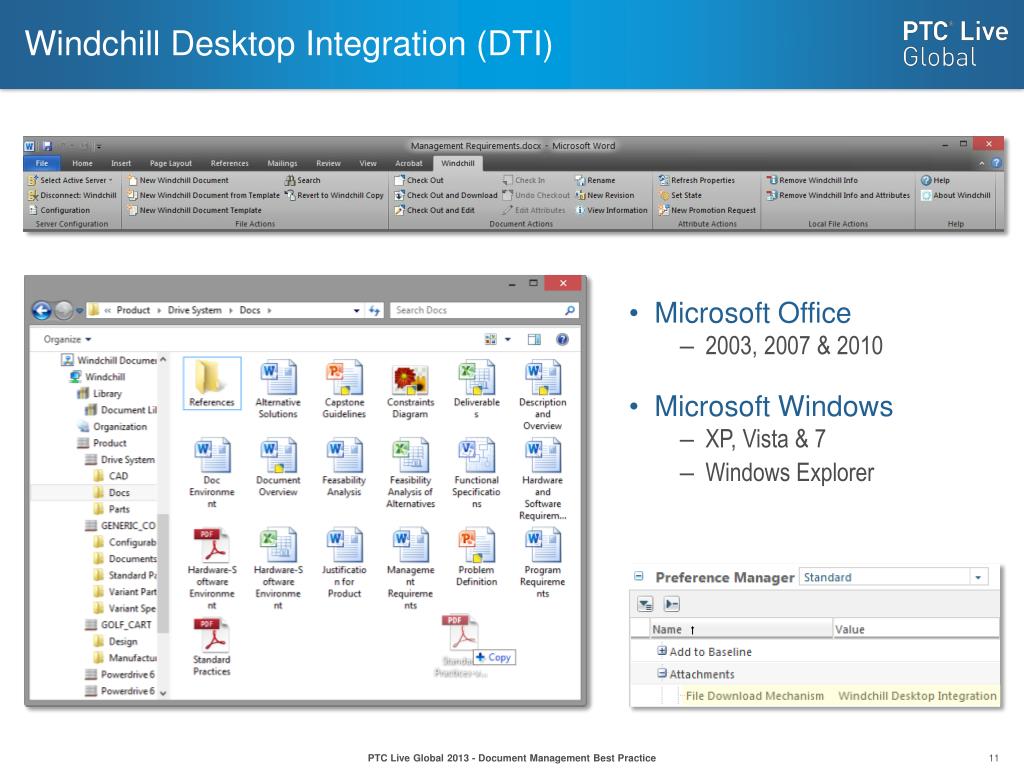1024x768 pixels.
Task: Switch to the Home ribbon tab
Action: click(x=82, y=163)
